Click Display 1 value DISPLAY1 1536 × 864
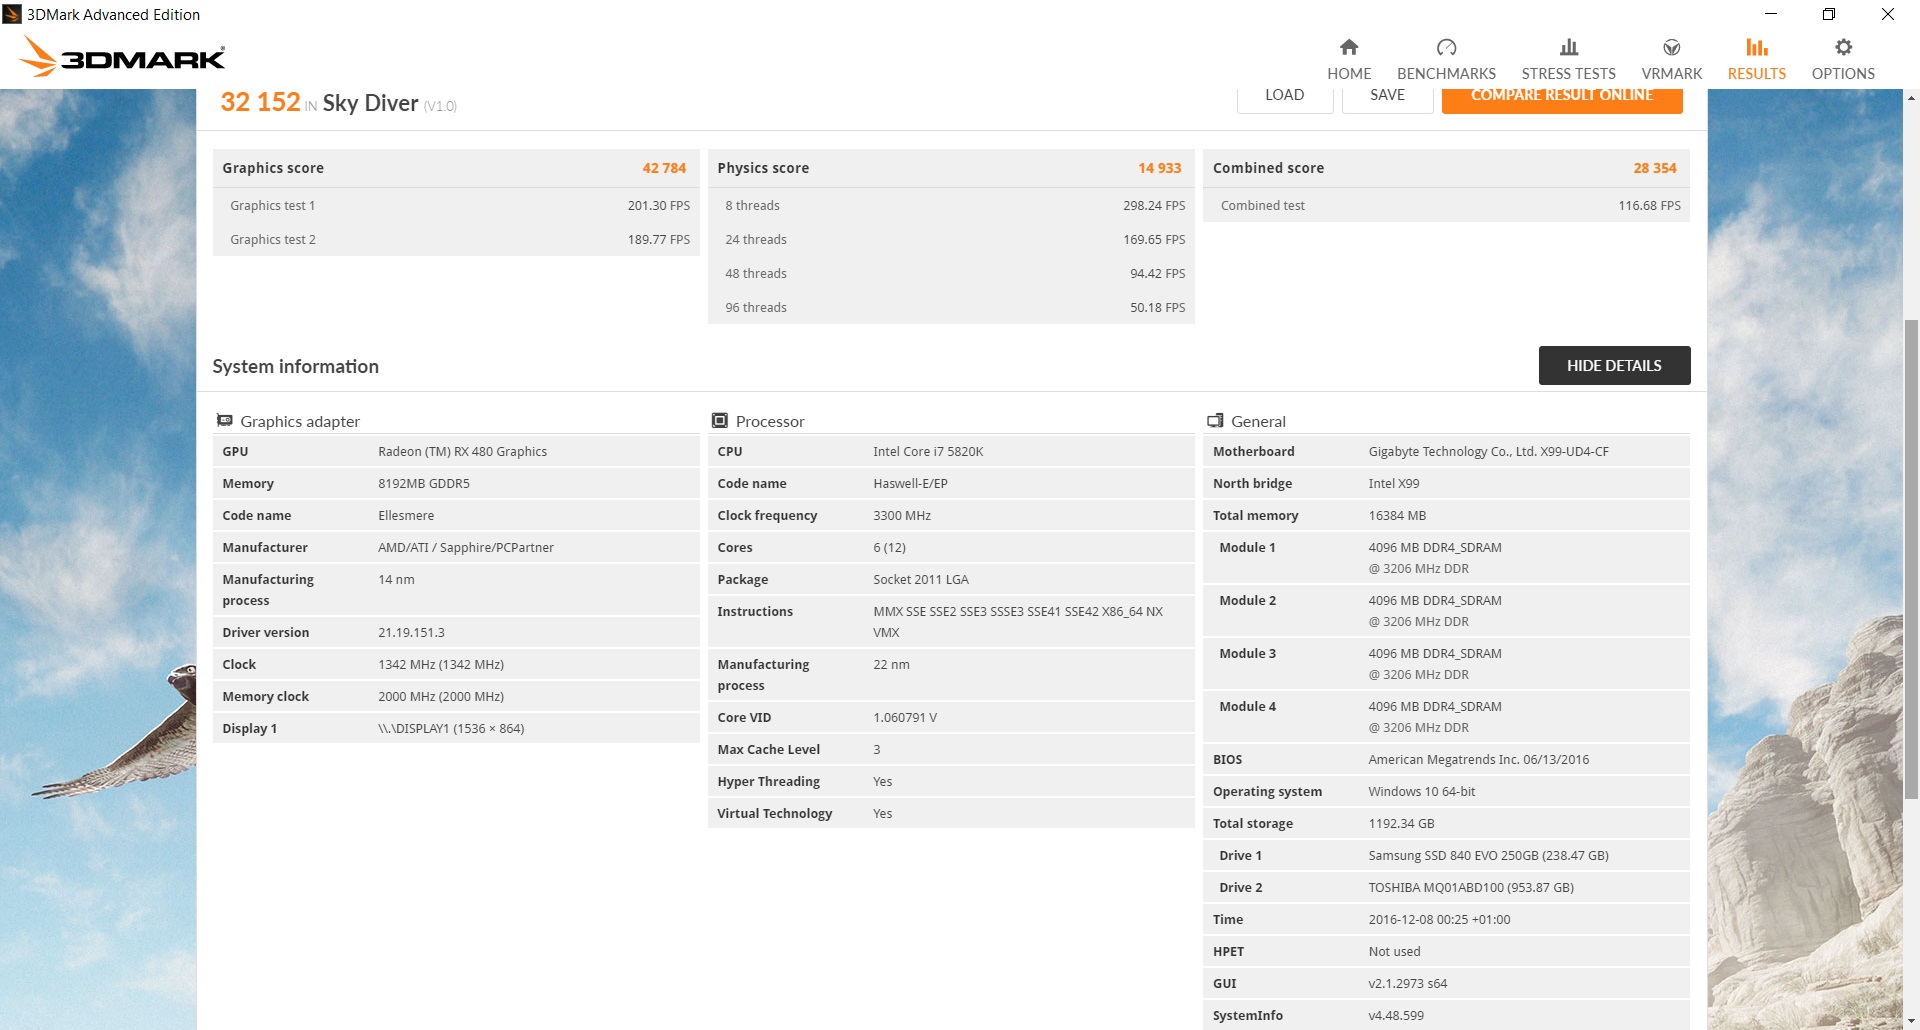Image resolution: width=1920 pixels, height=1030 pixels. (451, 728)
